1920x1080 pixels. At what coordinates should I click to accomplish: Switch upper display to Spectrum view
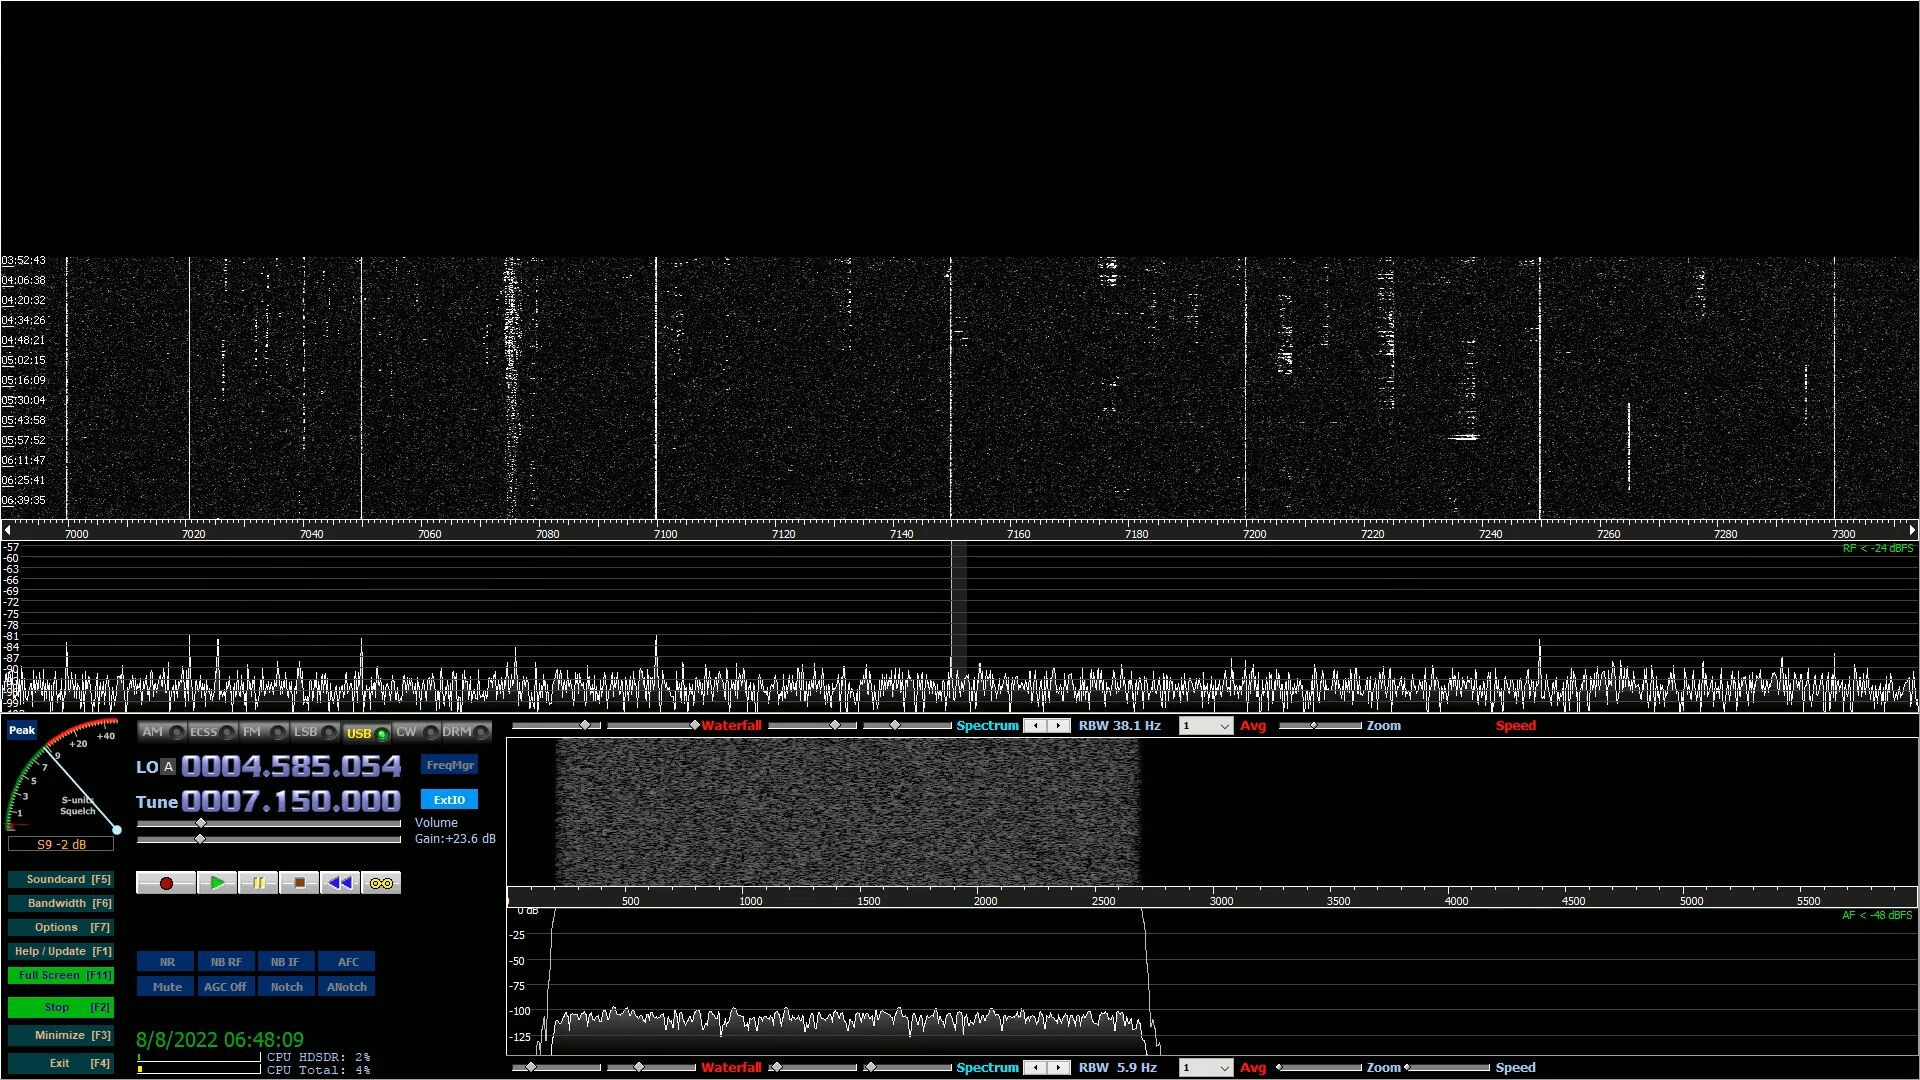987,725
